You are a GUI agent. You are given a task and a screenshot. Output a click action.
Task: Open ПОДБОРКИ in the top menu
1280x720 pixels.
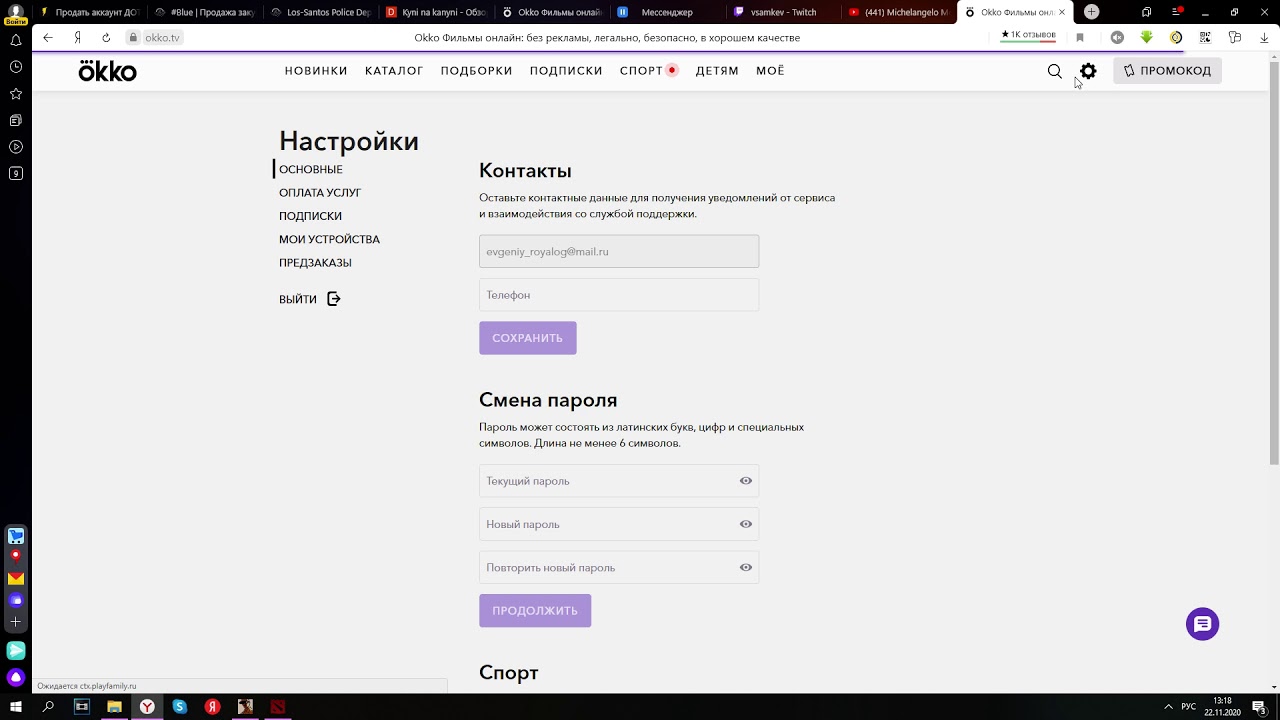476,71
